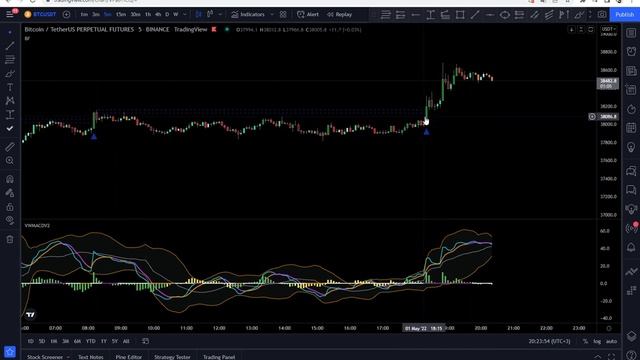Screen dimensions: 640x360
Task: Open the main hamburger menu
Action: point(9,14)
